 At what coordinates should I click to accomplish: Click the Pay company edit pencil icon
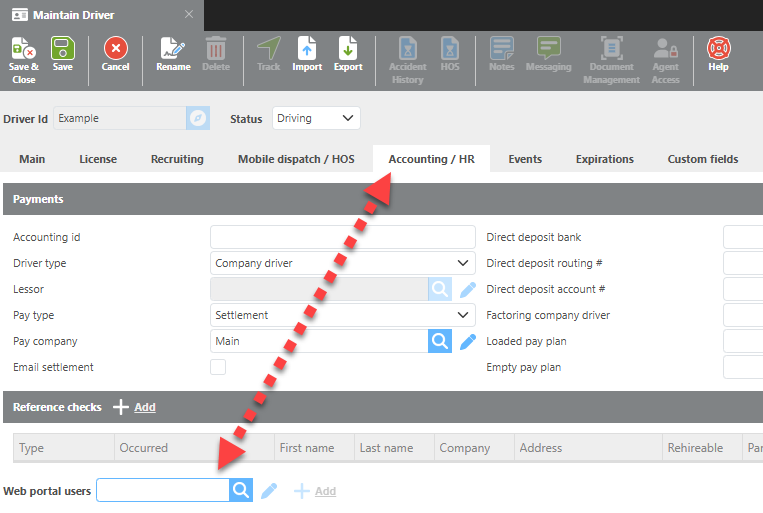pos(468,342)
